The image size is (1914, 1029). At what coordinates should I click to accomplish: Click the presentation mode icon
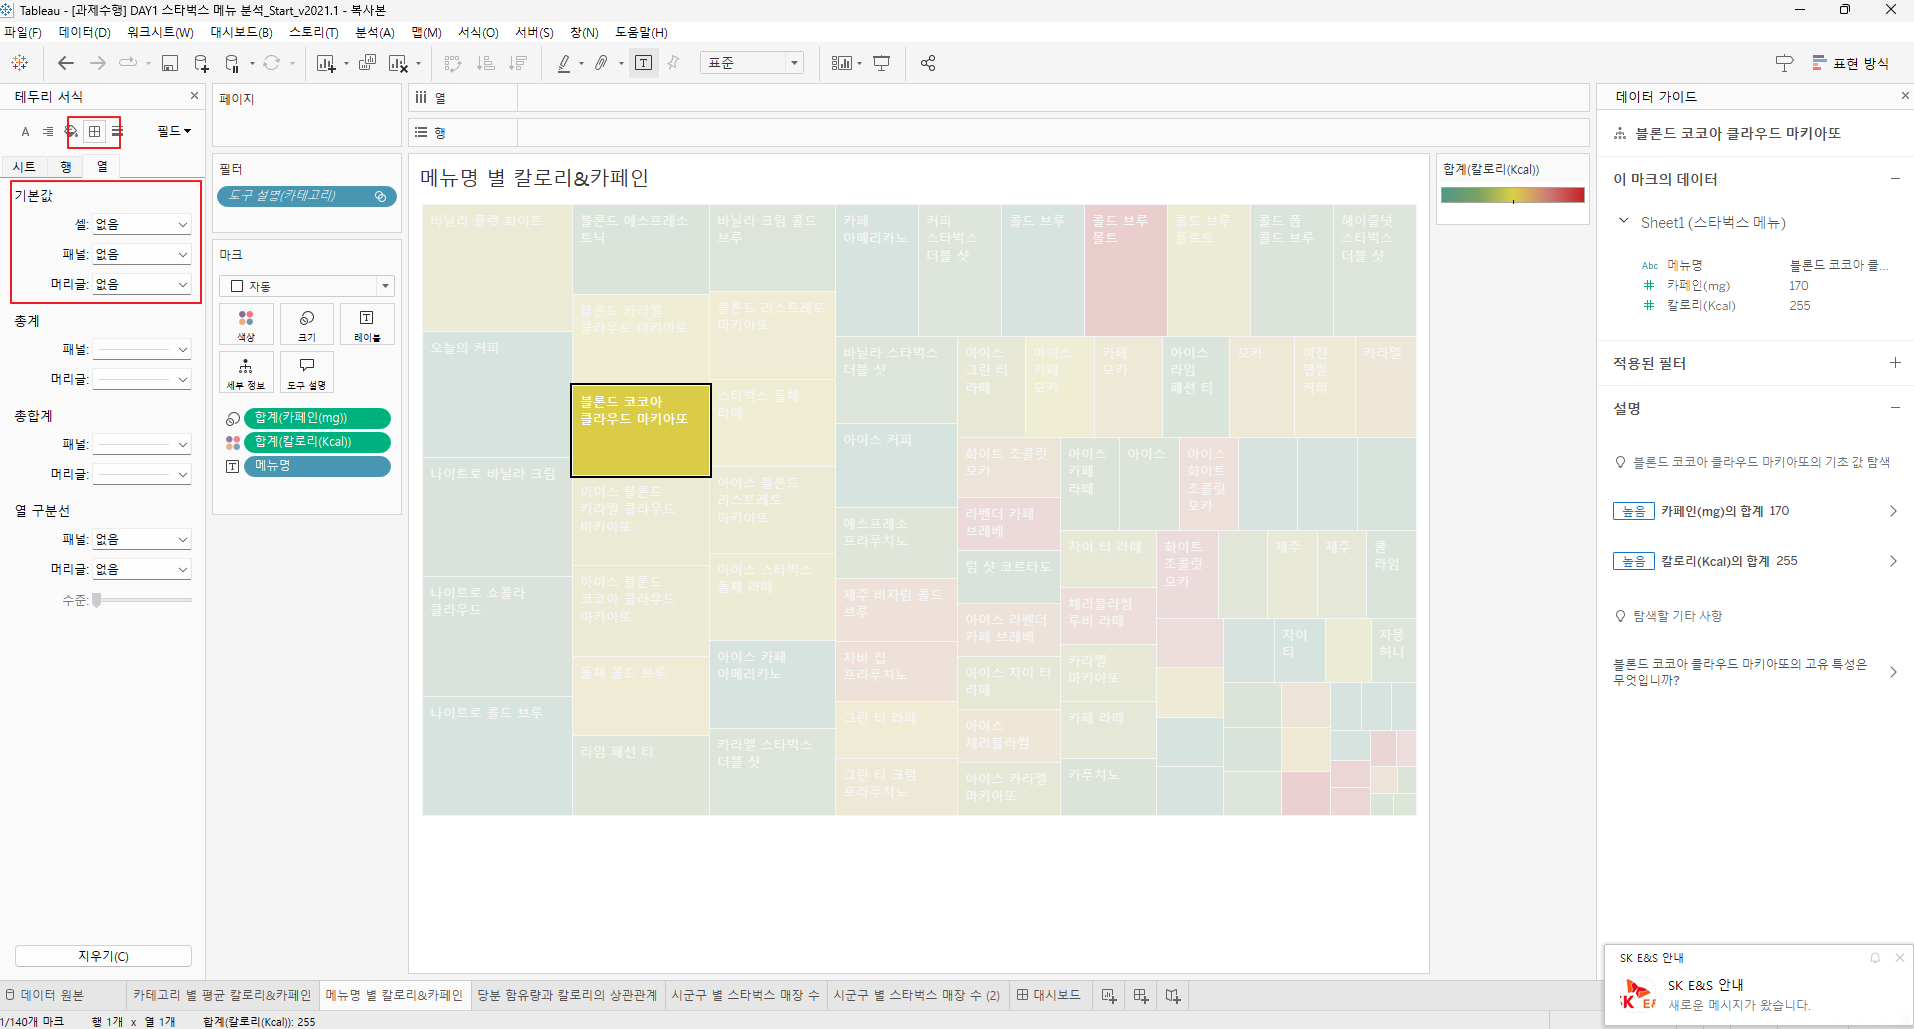click(x=881, y=63)
